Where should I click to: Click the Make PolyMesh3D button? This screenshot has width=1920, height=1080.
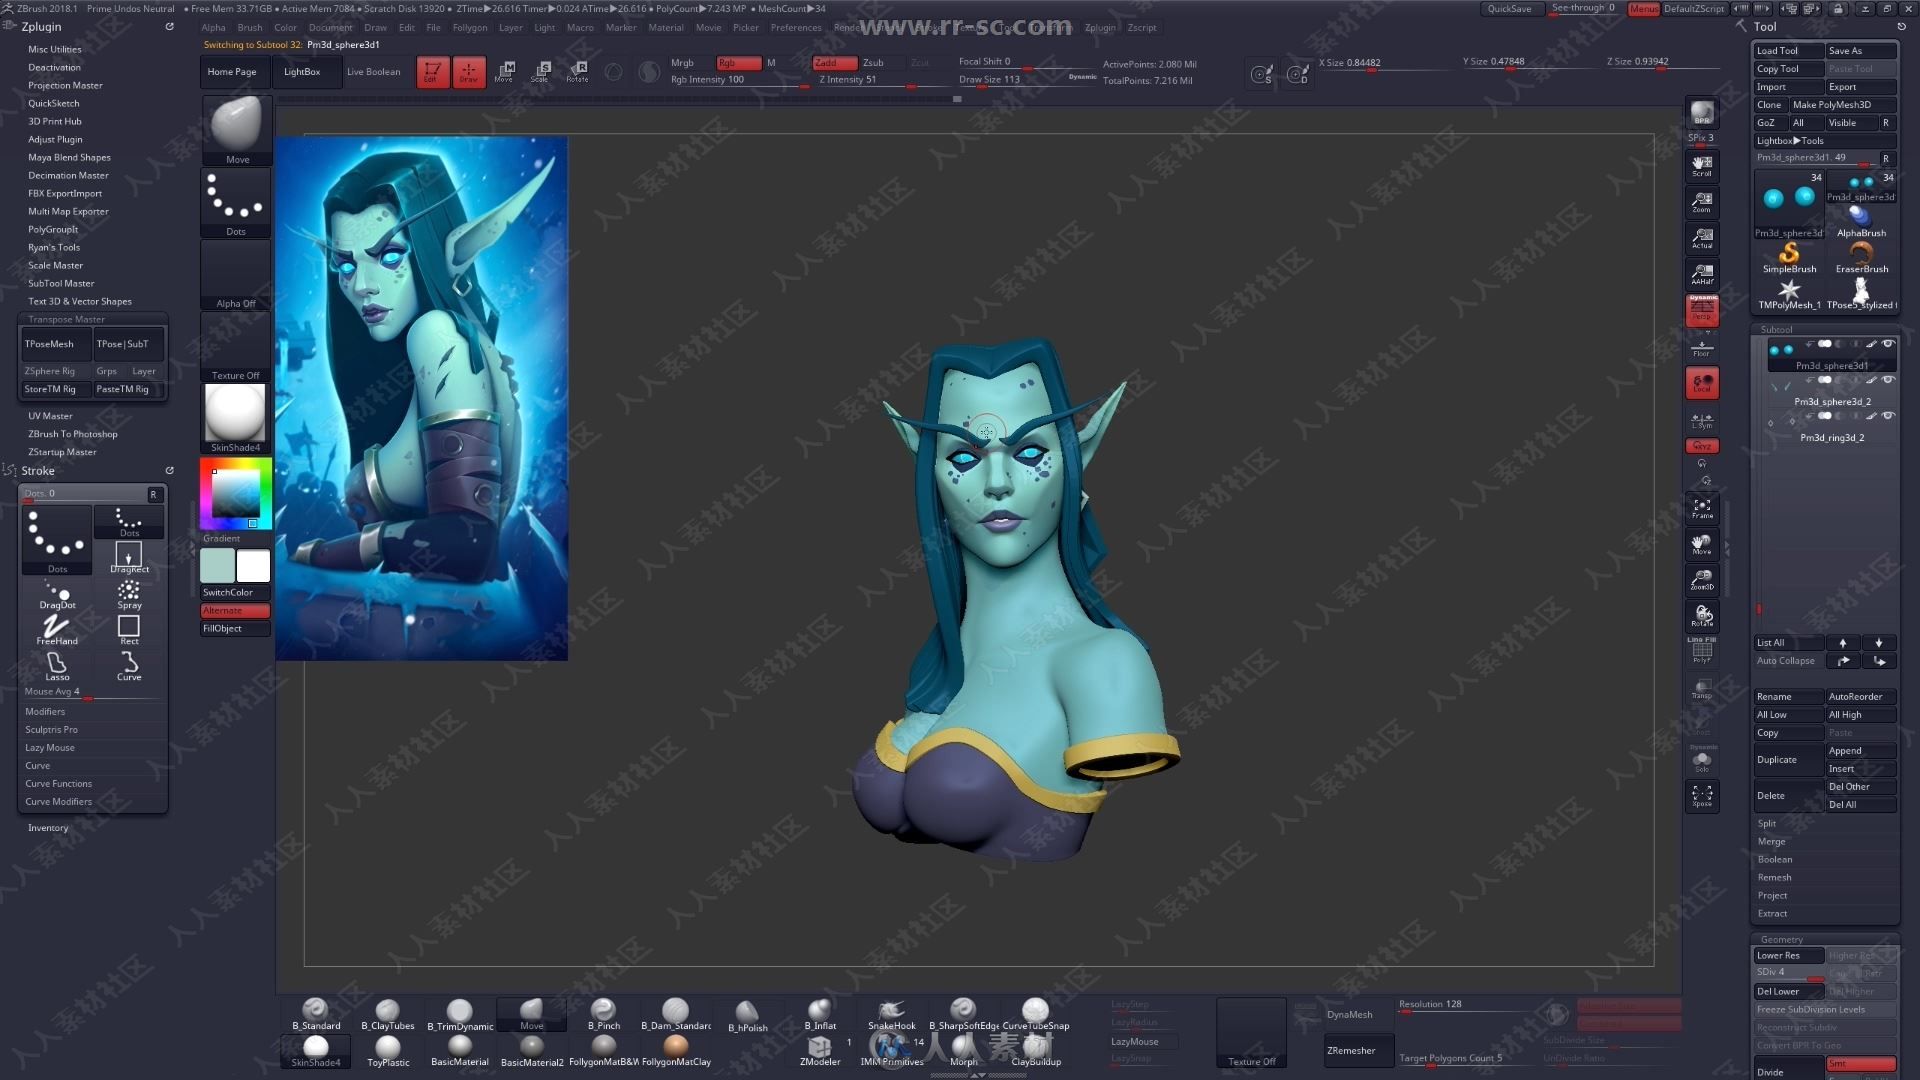click(1844, 104)
